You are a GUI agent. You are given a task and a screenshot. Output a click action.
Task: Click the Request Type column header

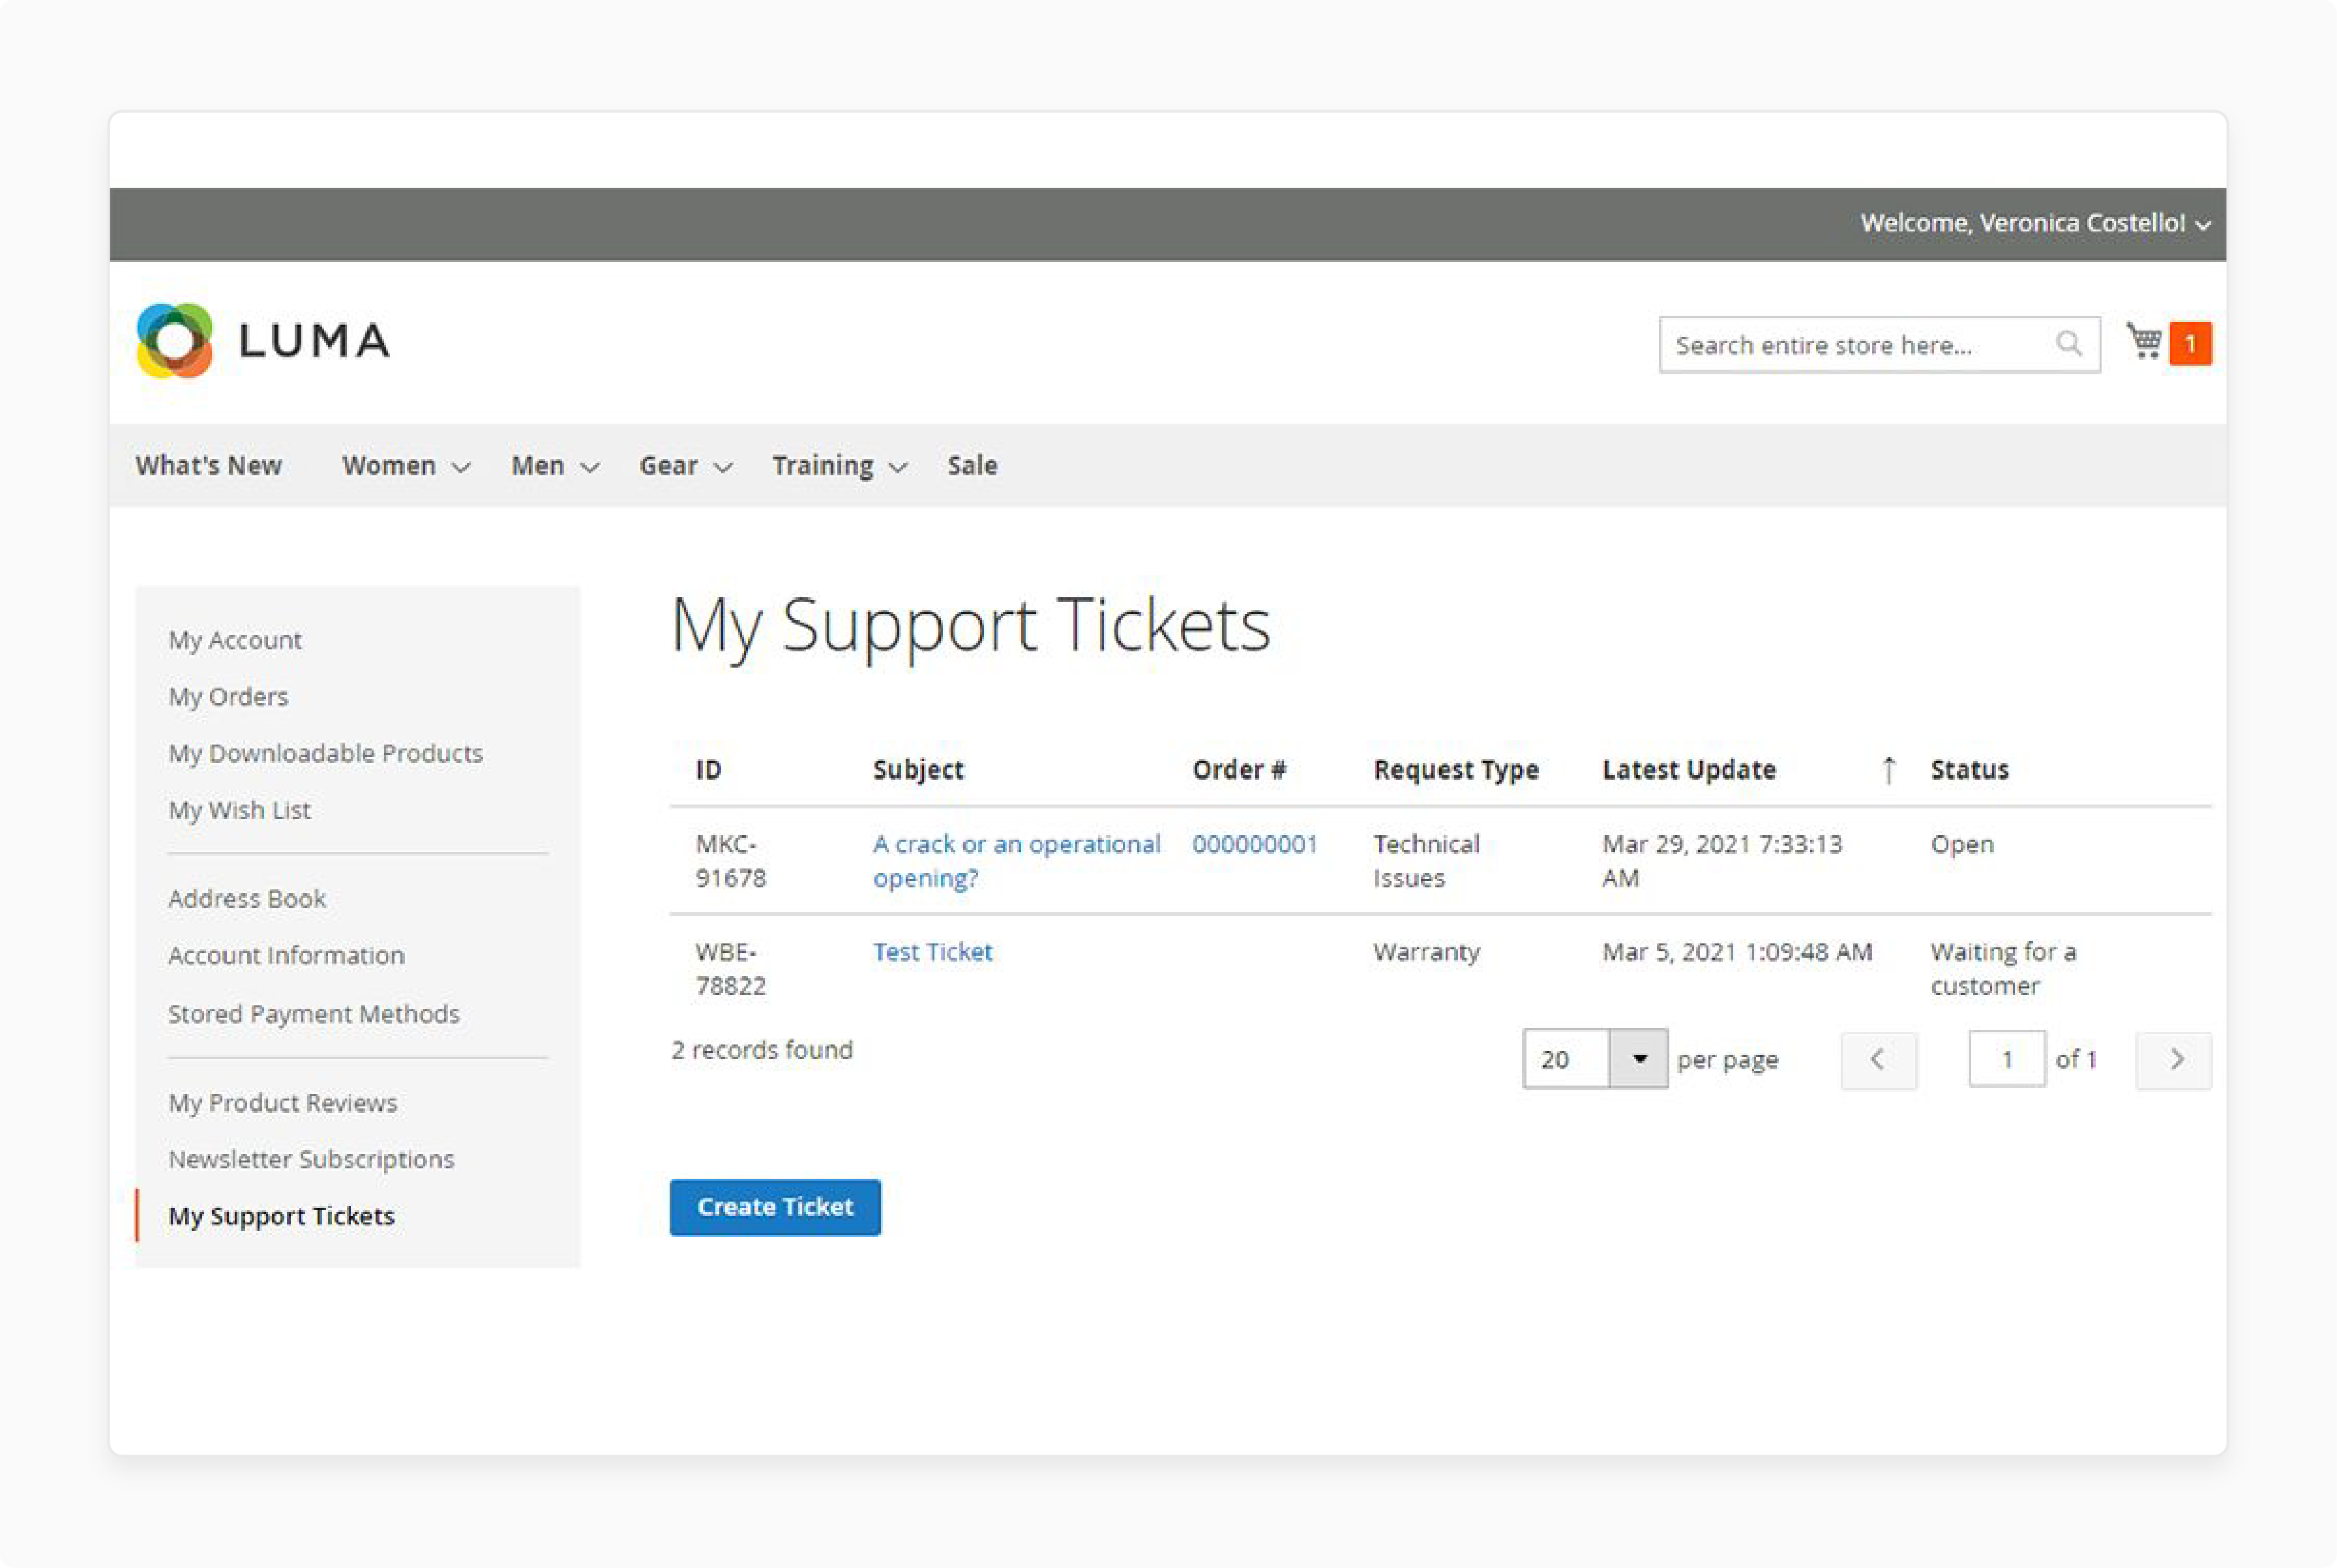pyautogui.click(x=1456, y=770)
